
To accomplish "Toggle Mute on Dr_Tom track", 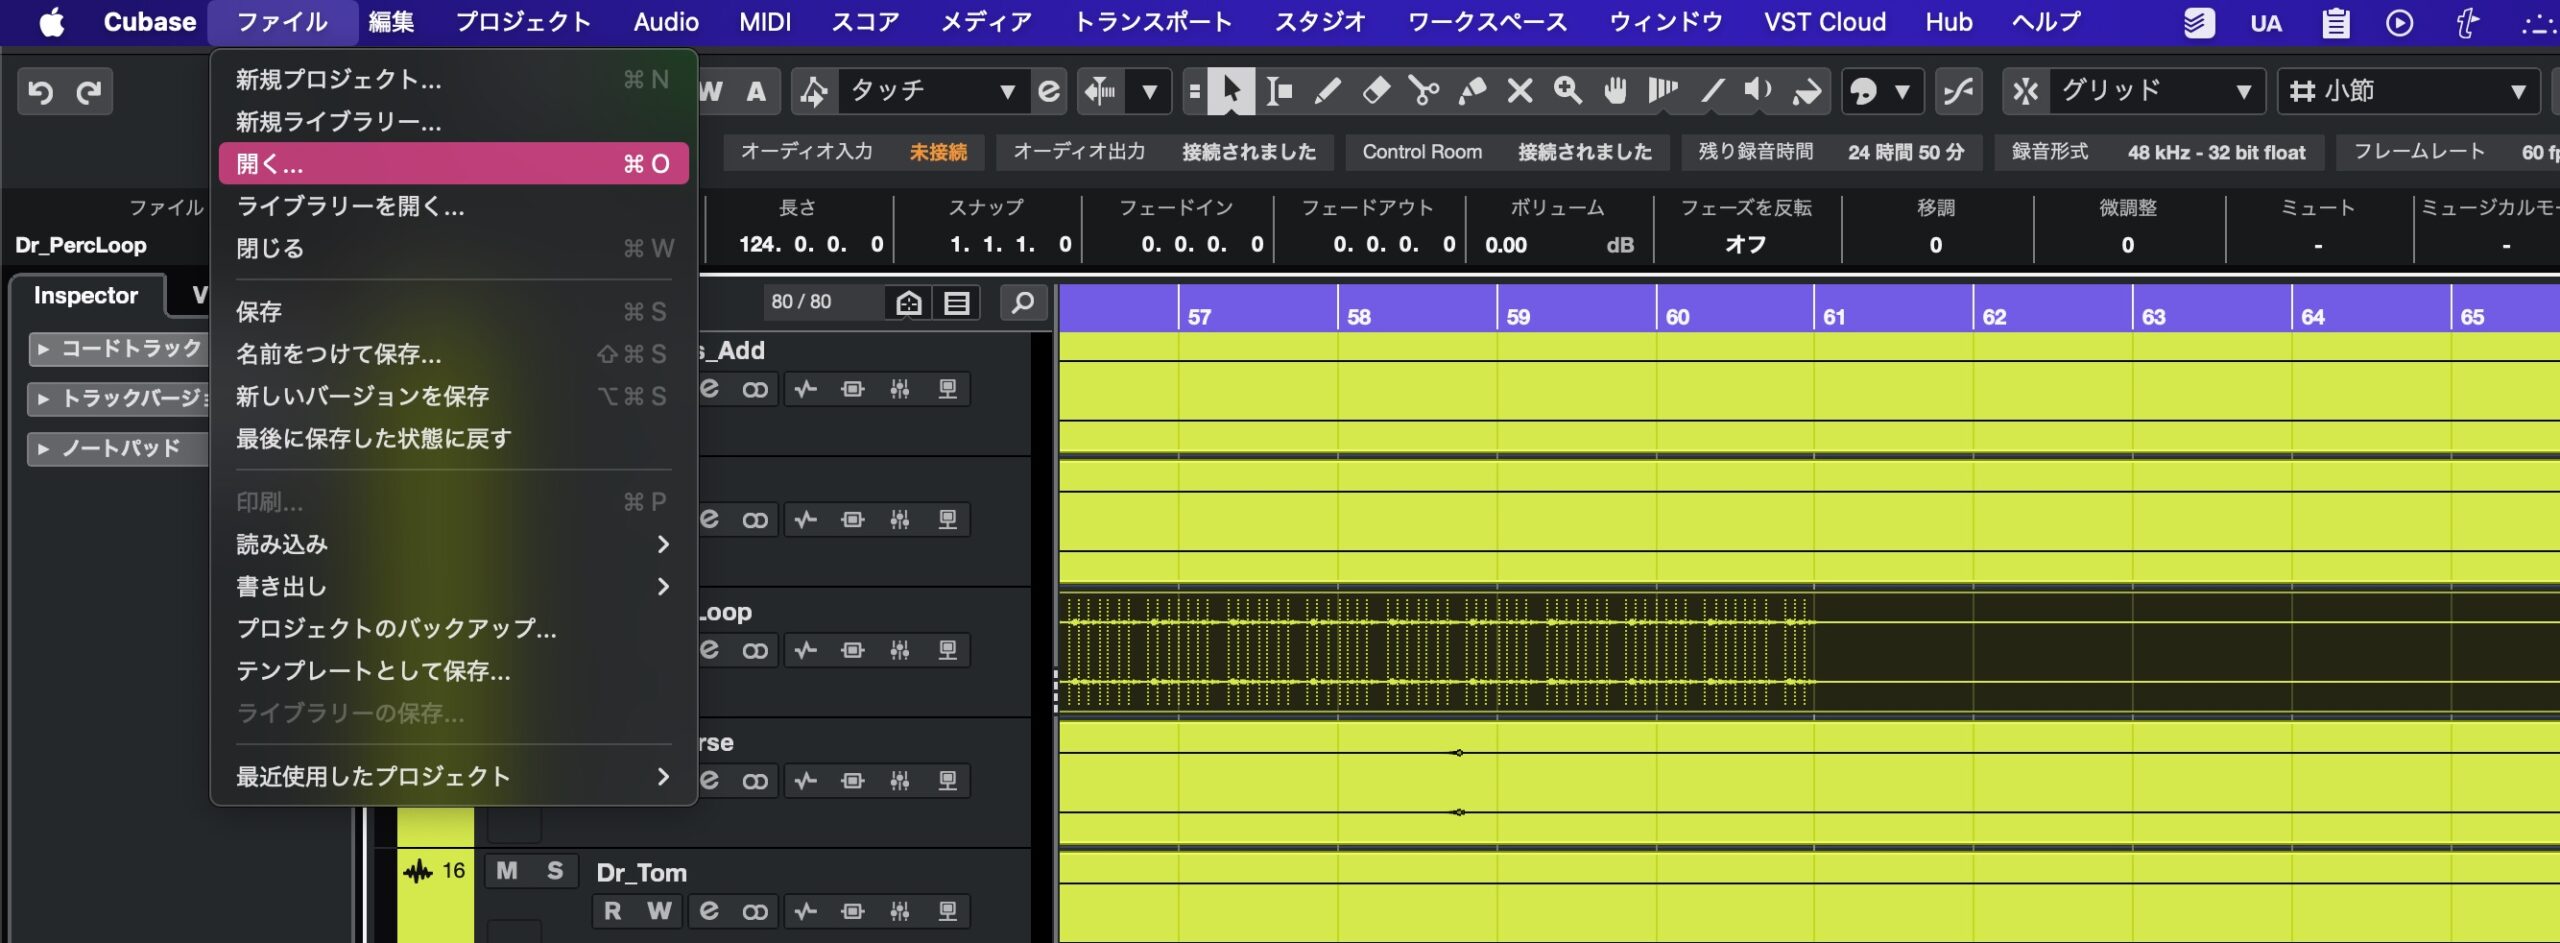I will coord(507,871).
